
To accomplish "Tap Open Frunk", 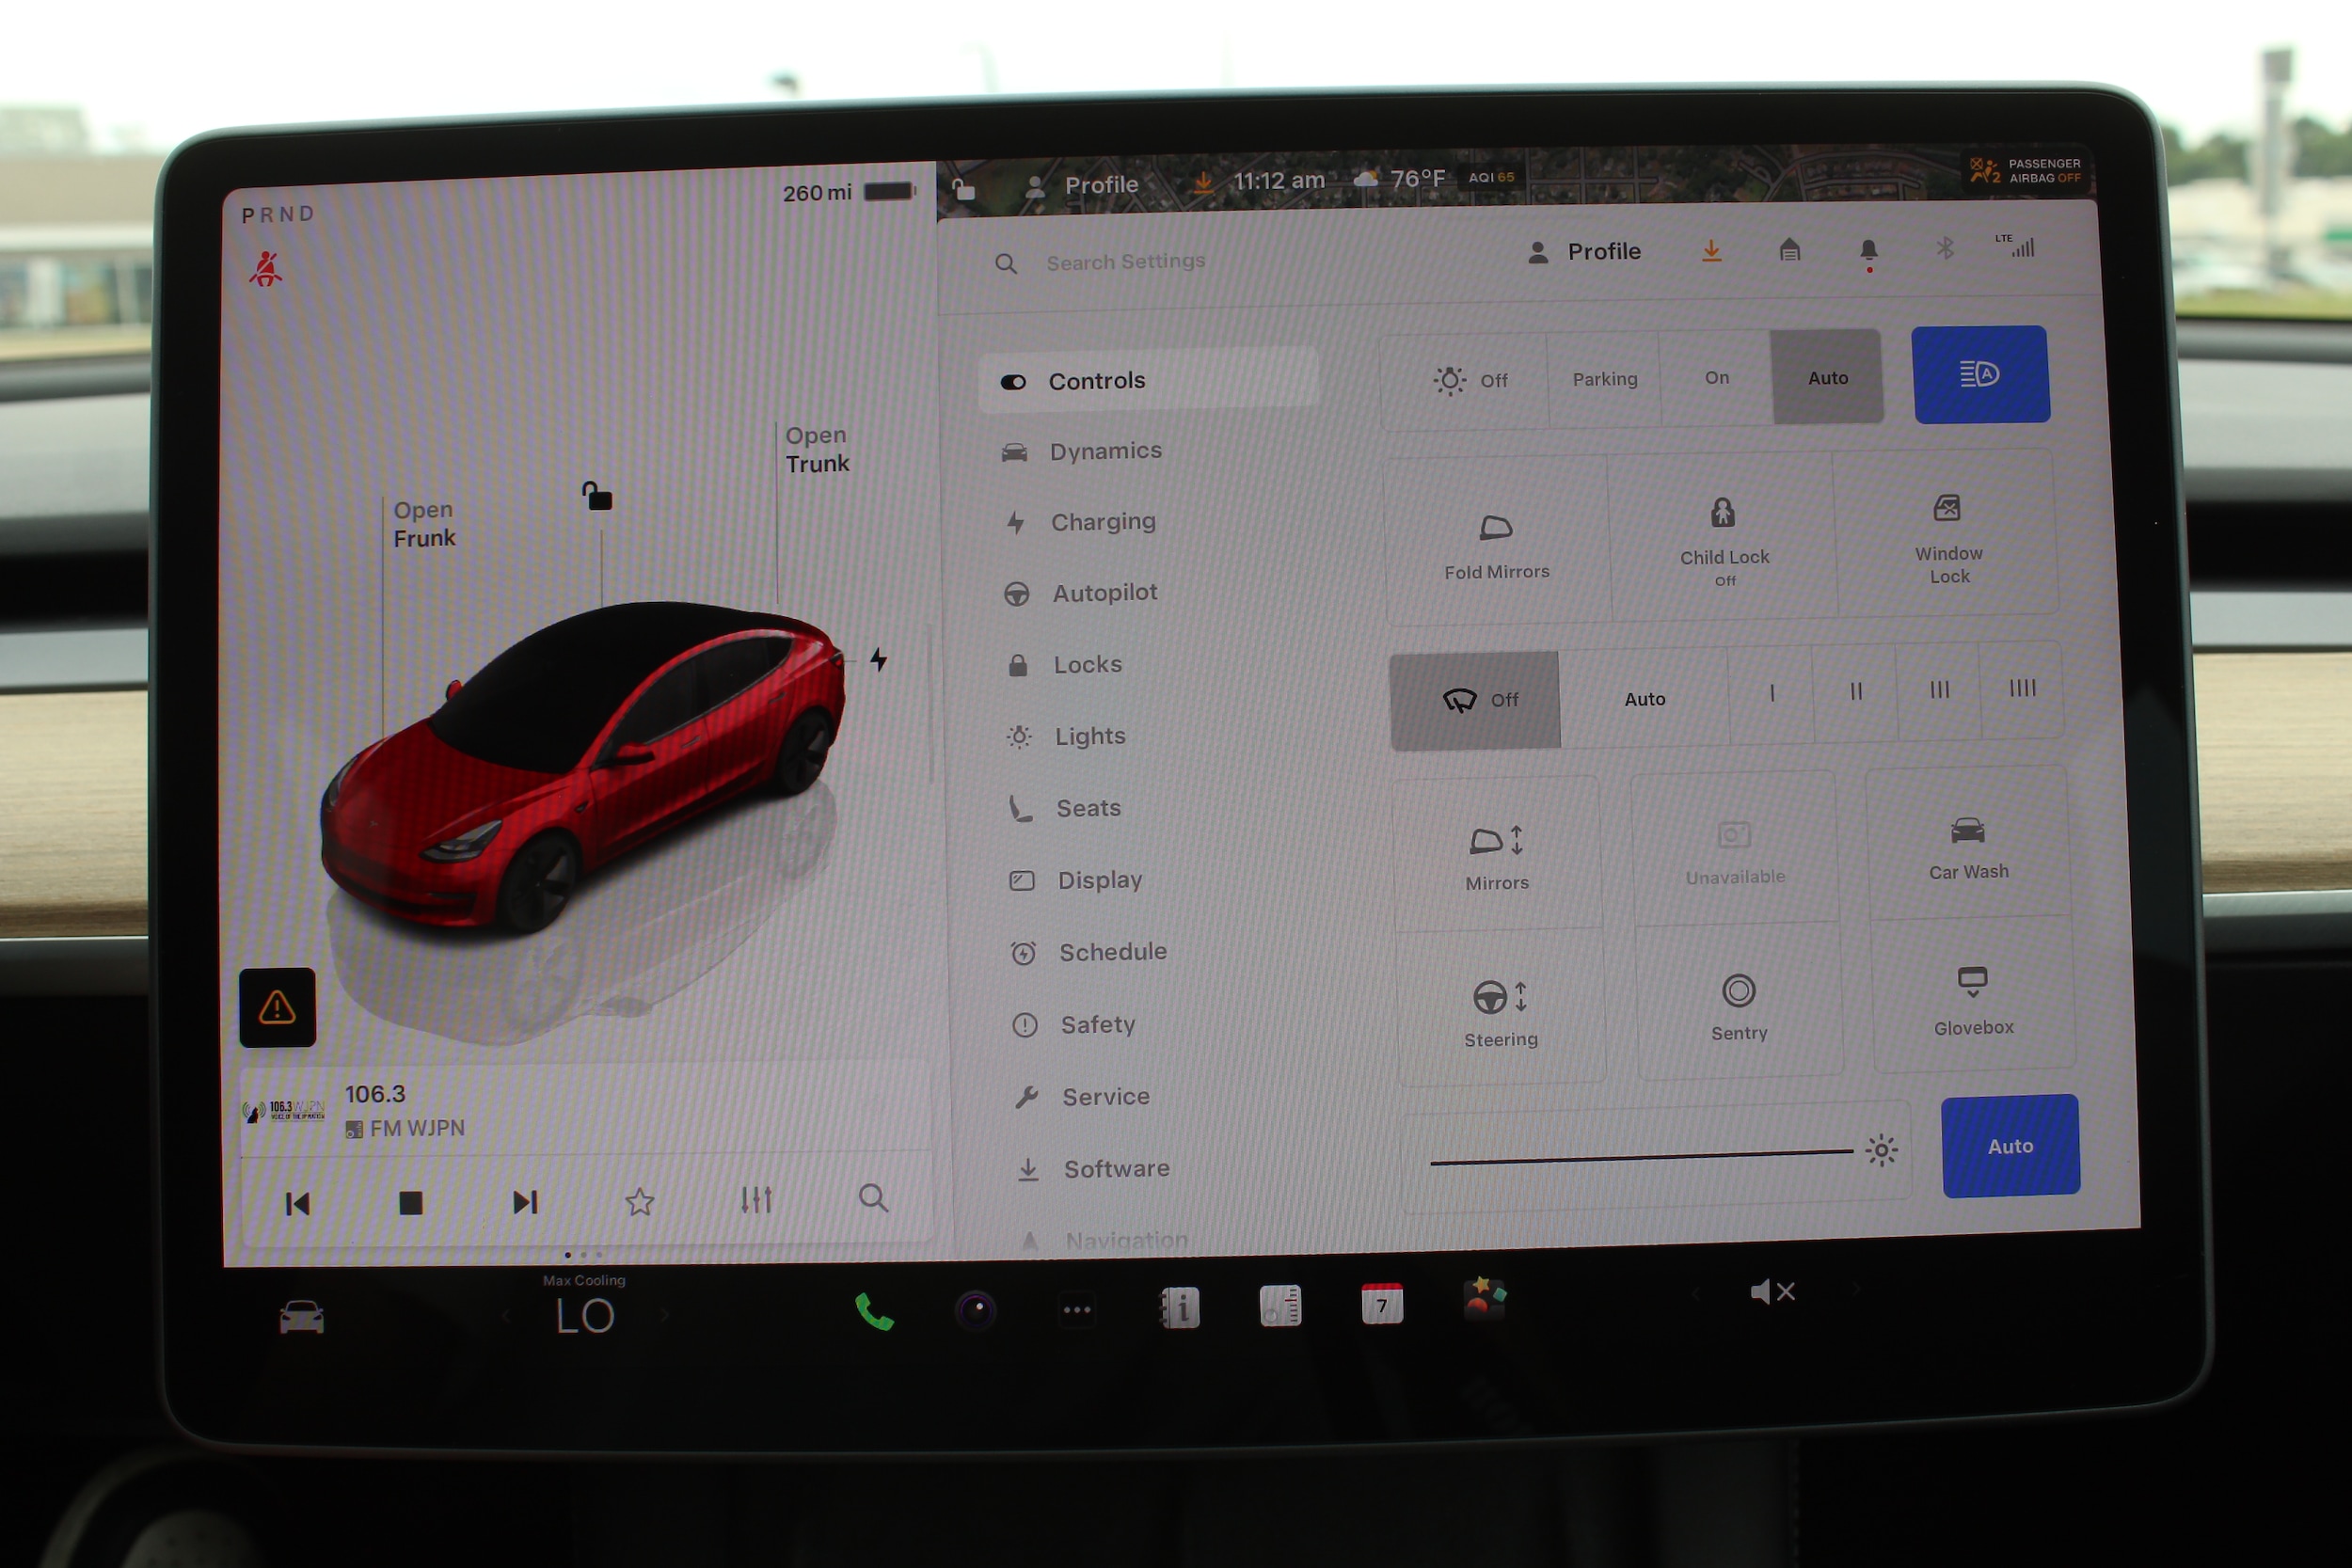I will 424,524.
